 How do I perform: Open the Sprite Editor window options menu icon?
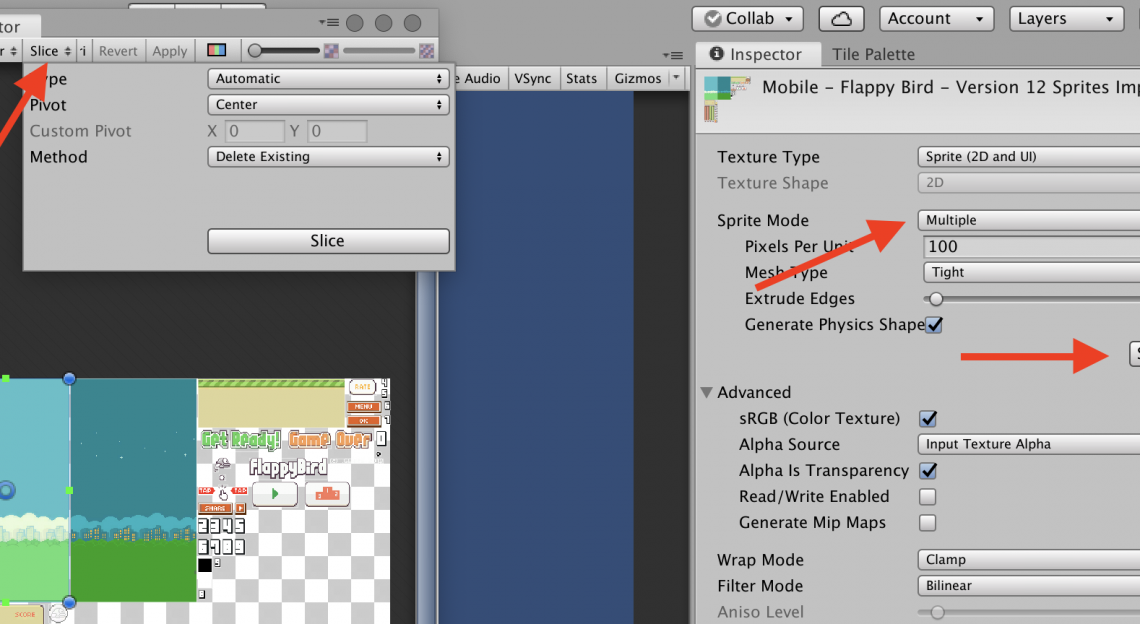[329, 23]
